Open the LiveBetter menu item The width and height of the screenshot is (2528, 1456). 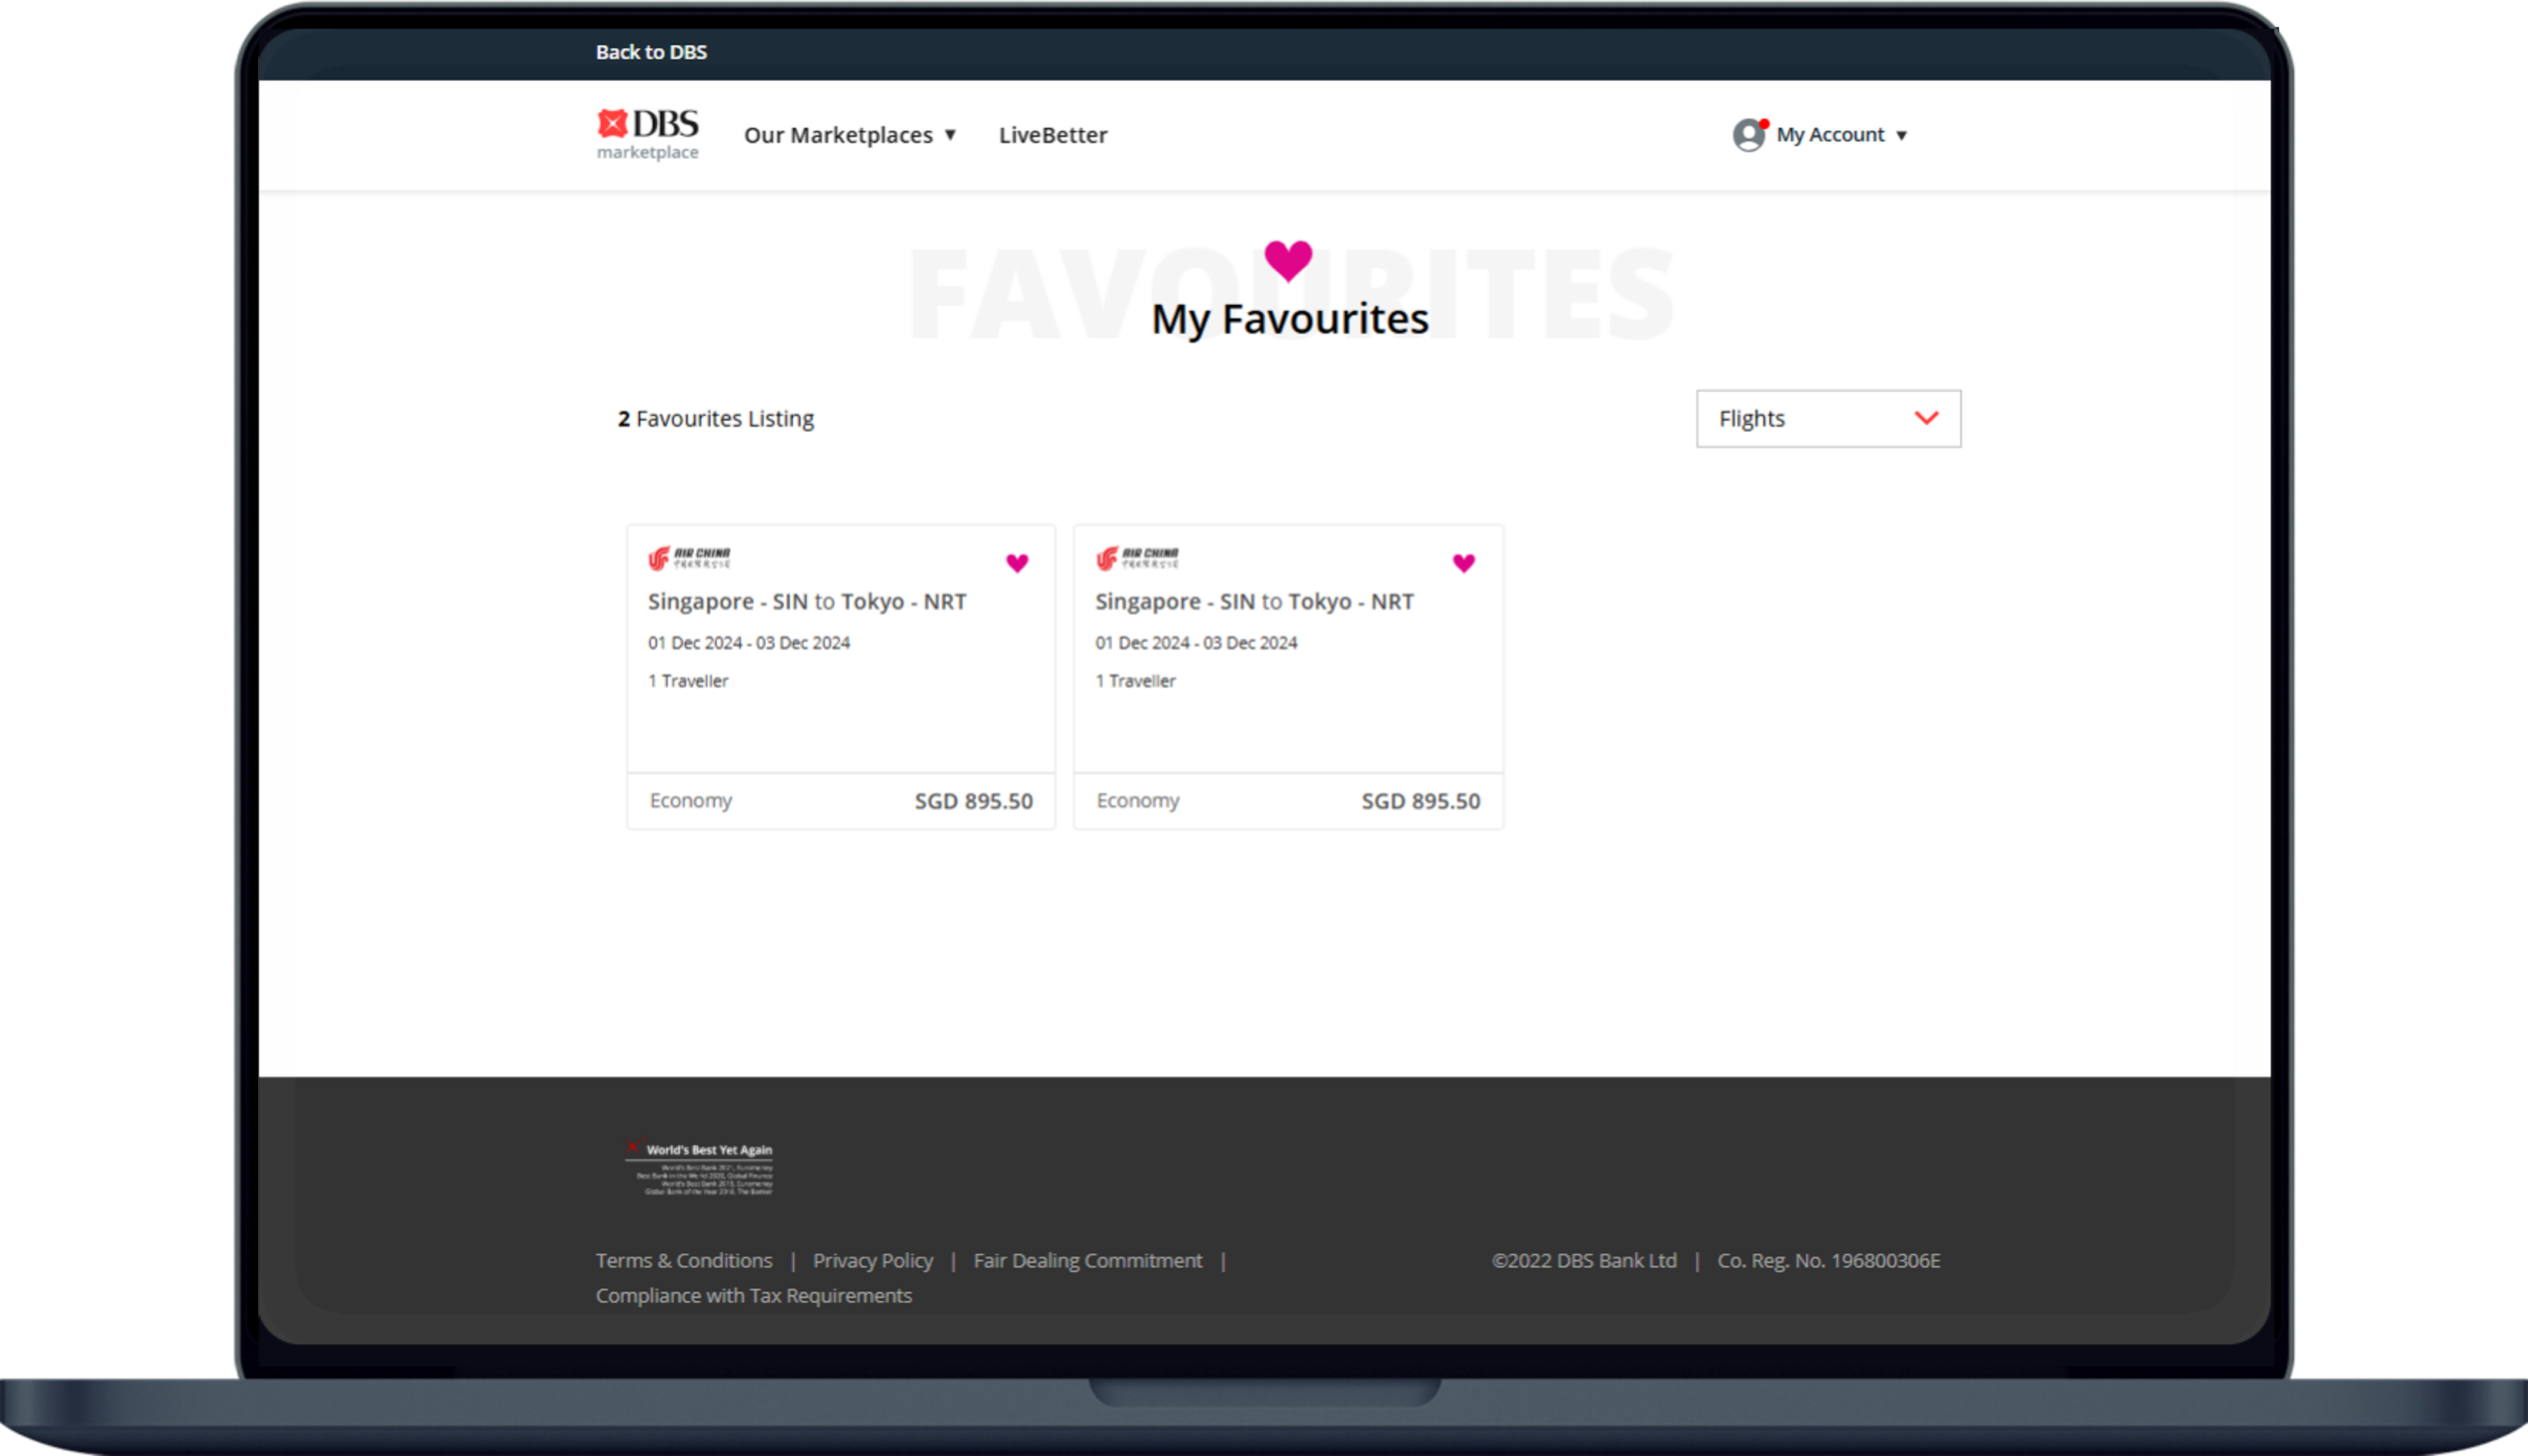(1053, 135)
